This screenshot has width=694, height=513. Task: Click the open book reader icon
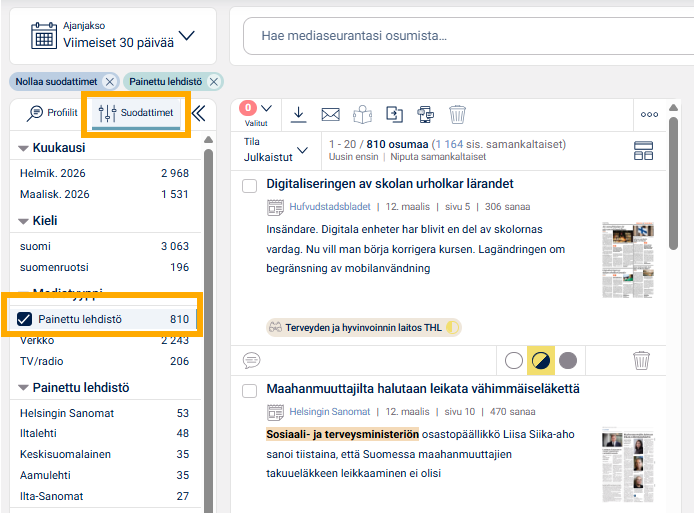pyautogui.click(x=362, y=115)
